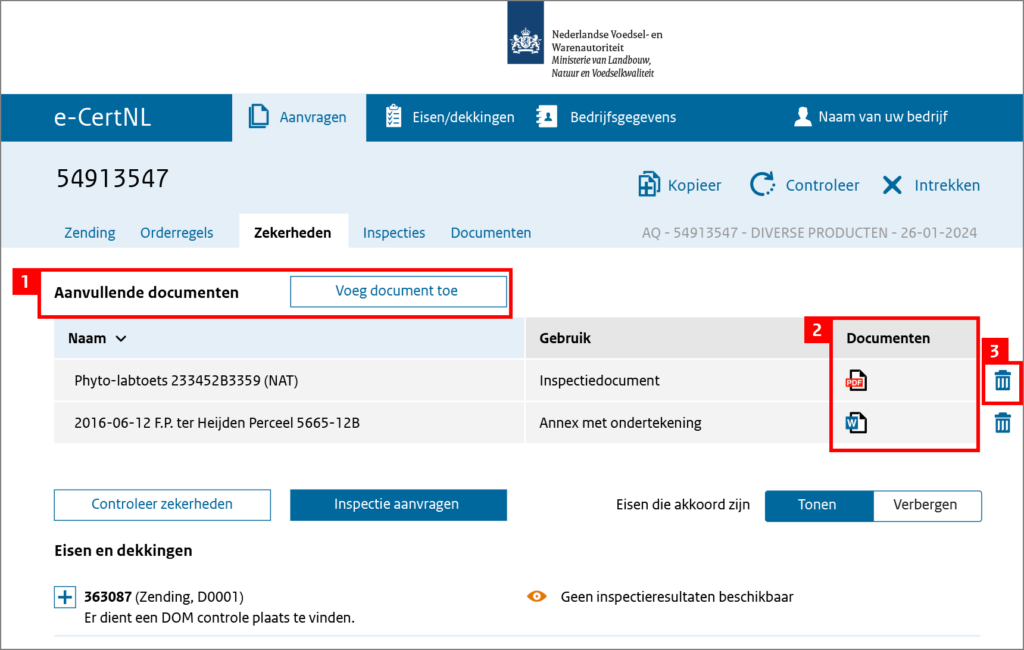
Task: Click the eye icon next to 363087
Action: [537, 596]
